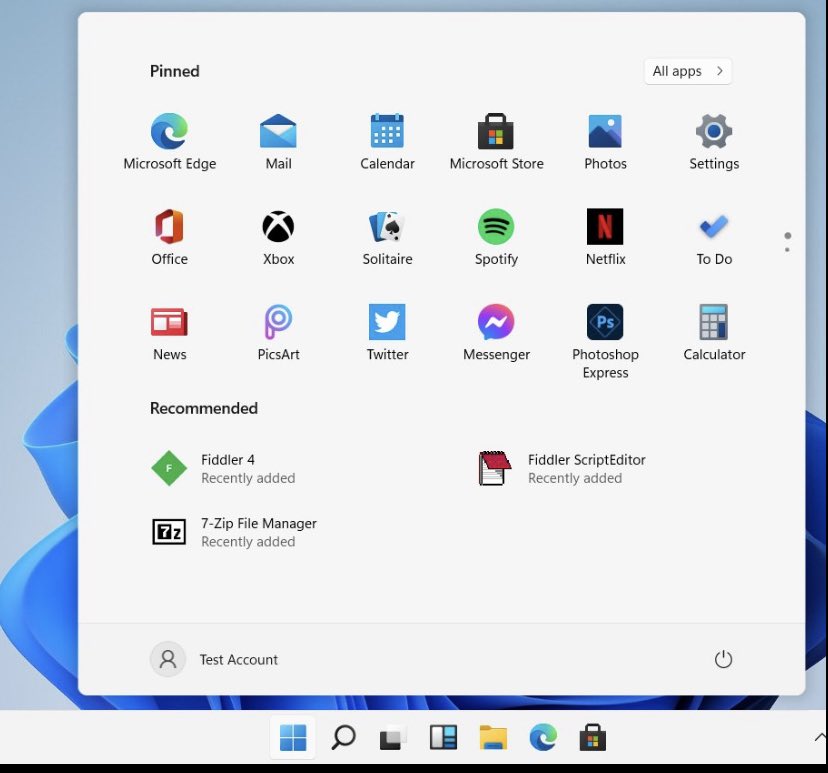Screen dimensions: 828x773
Task: Open the Twitter app
Action: [x=387, y=333]
